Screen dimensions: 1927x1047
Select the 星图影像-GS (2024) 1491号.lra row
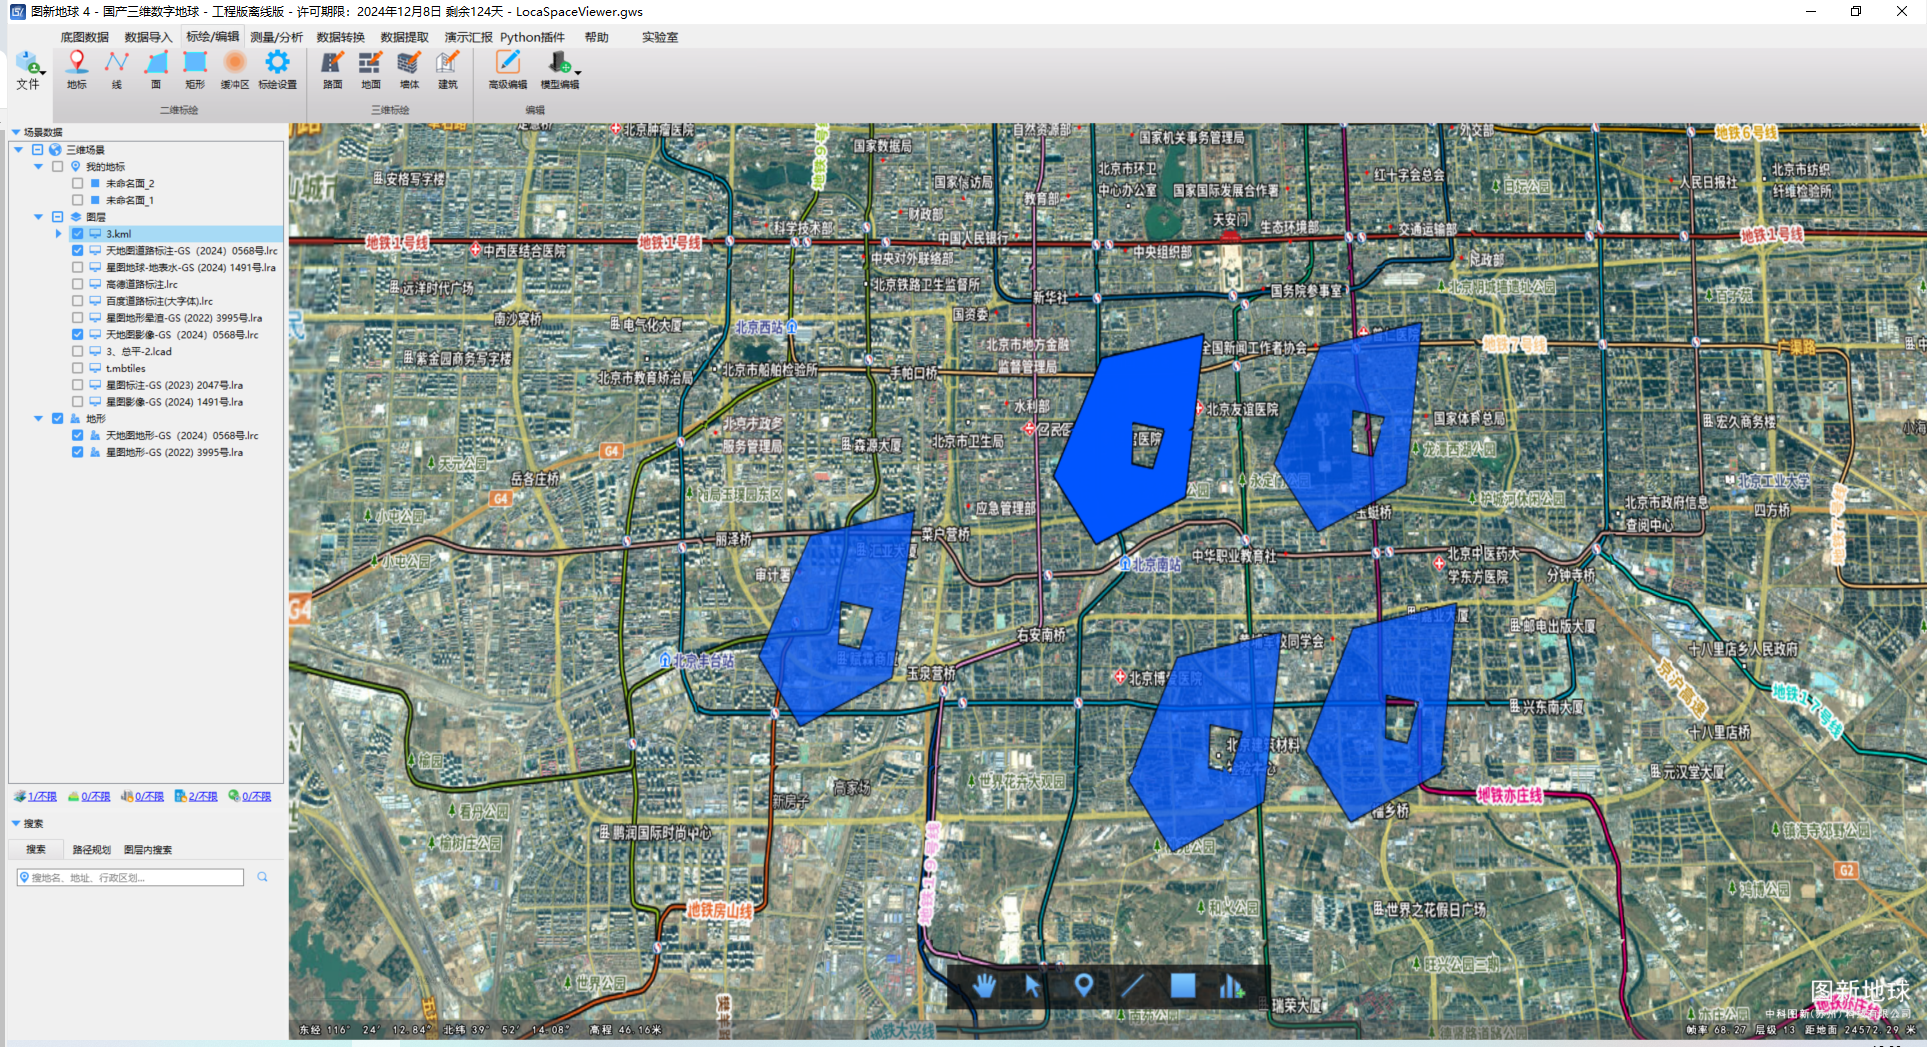[x=174, y=402]
